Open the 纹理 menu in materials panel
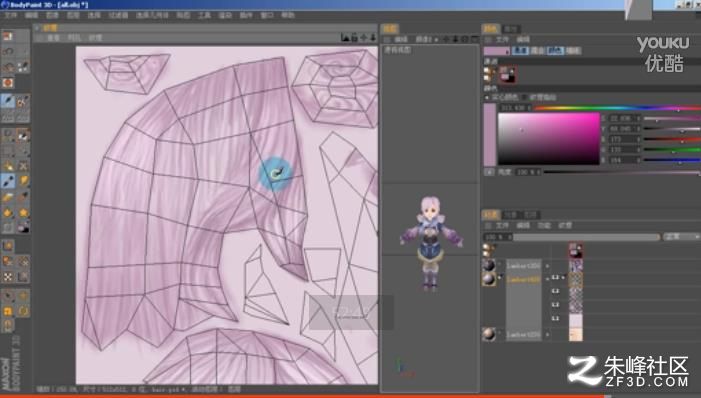Viewport: 701px width, 398px height. coord(565,226)
